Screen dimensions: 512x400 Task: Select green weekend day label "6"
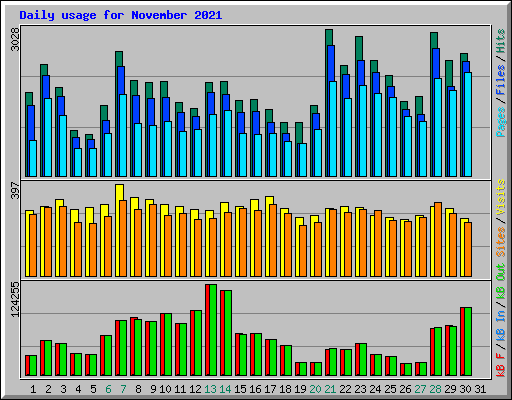108,389
